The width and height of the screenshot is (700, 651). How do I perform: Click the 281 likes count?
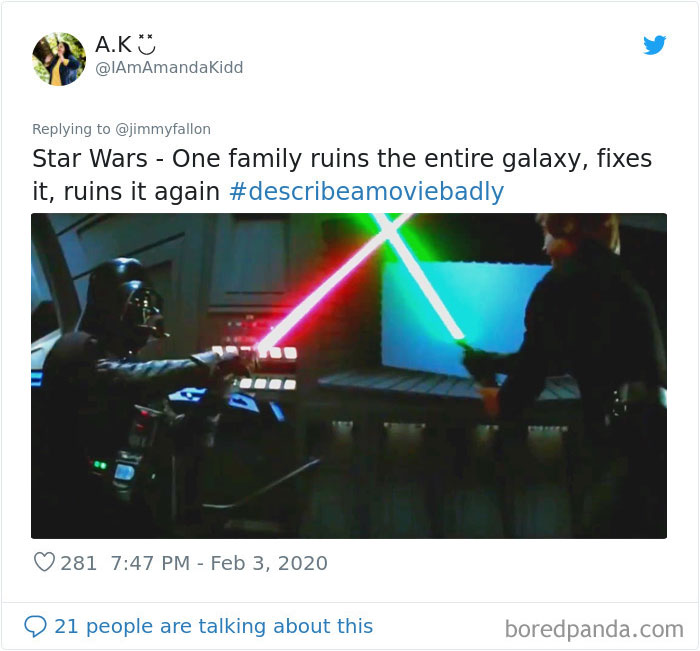click(x=79, y=563)
